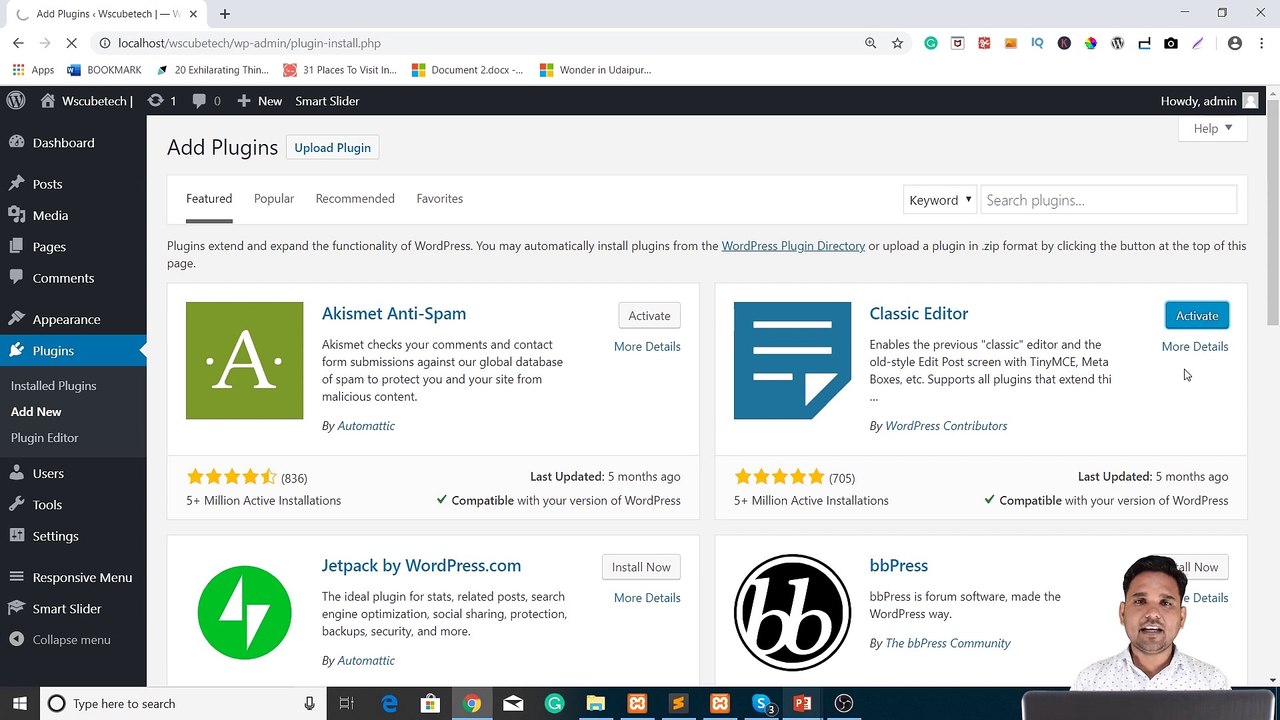Click the Jetpack plugin icon
This screenshot has width=1280, height=720.
click(x=244, y=612)
